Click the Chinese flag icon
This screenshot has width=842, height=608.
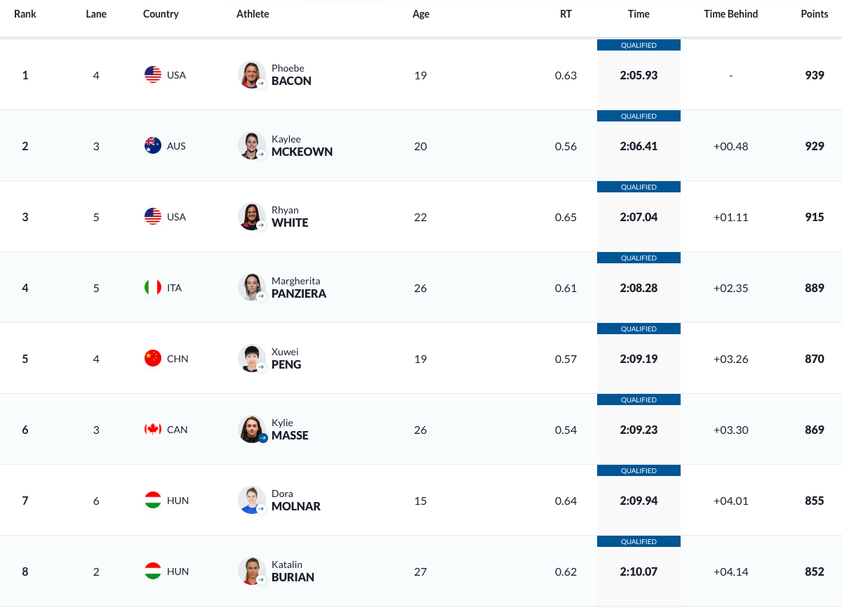[x=153, y=359]
